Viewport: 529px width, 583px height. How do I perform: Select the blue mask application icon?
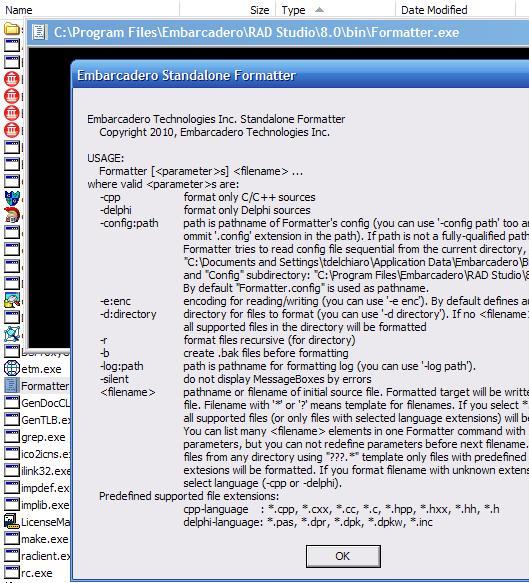pyautogui.click(x=12, y=198)
